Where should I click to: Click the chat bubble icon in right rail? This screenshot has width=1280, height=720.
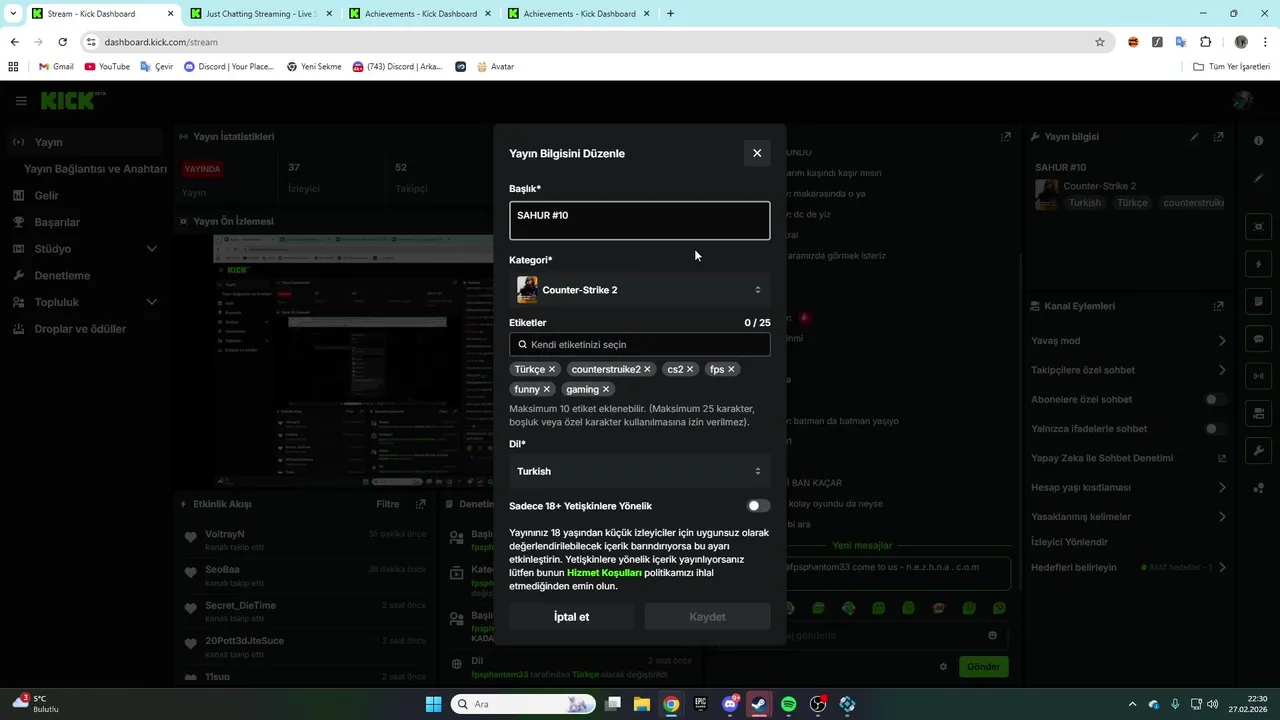coord(1258,339)
